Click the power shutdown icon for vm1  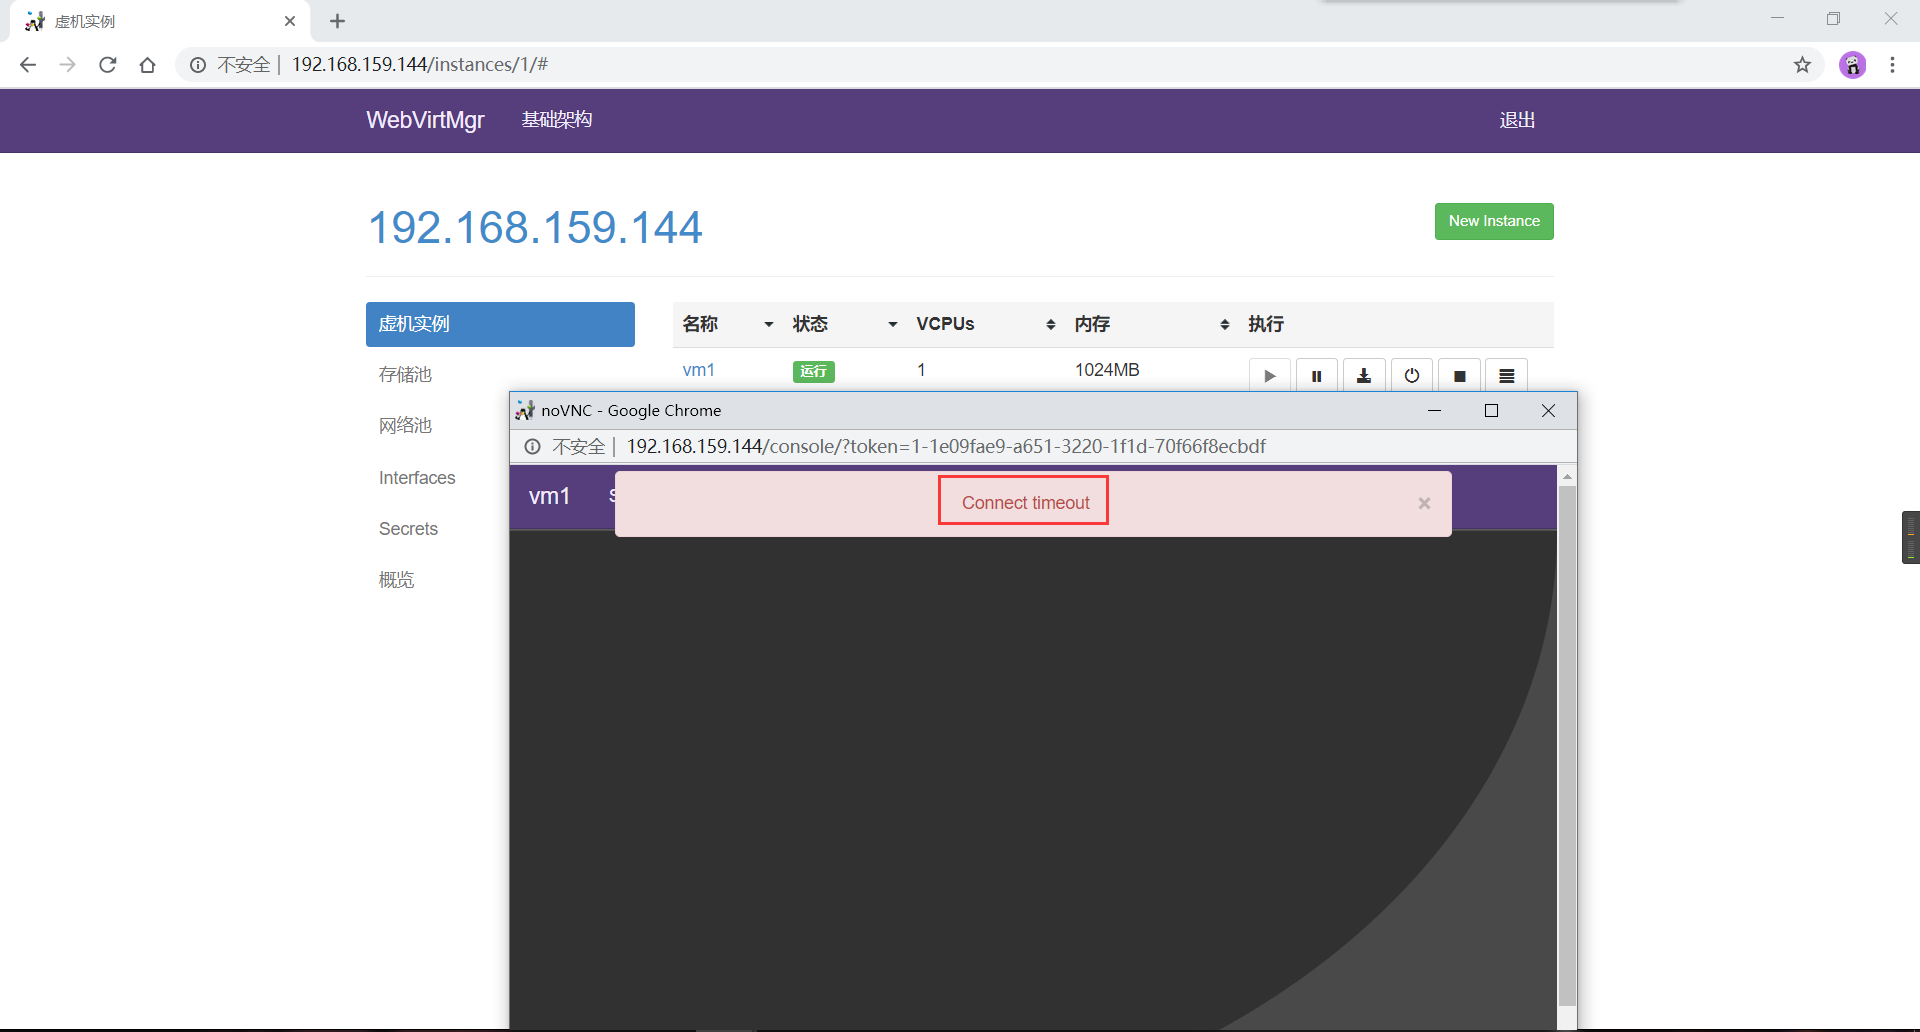pos(1411,375)
